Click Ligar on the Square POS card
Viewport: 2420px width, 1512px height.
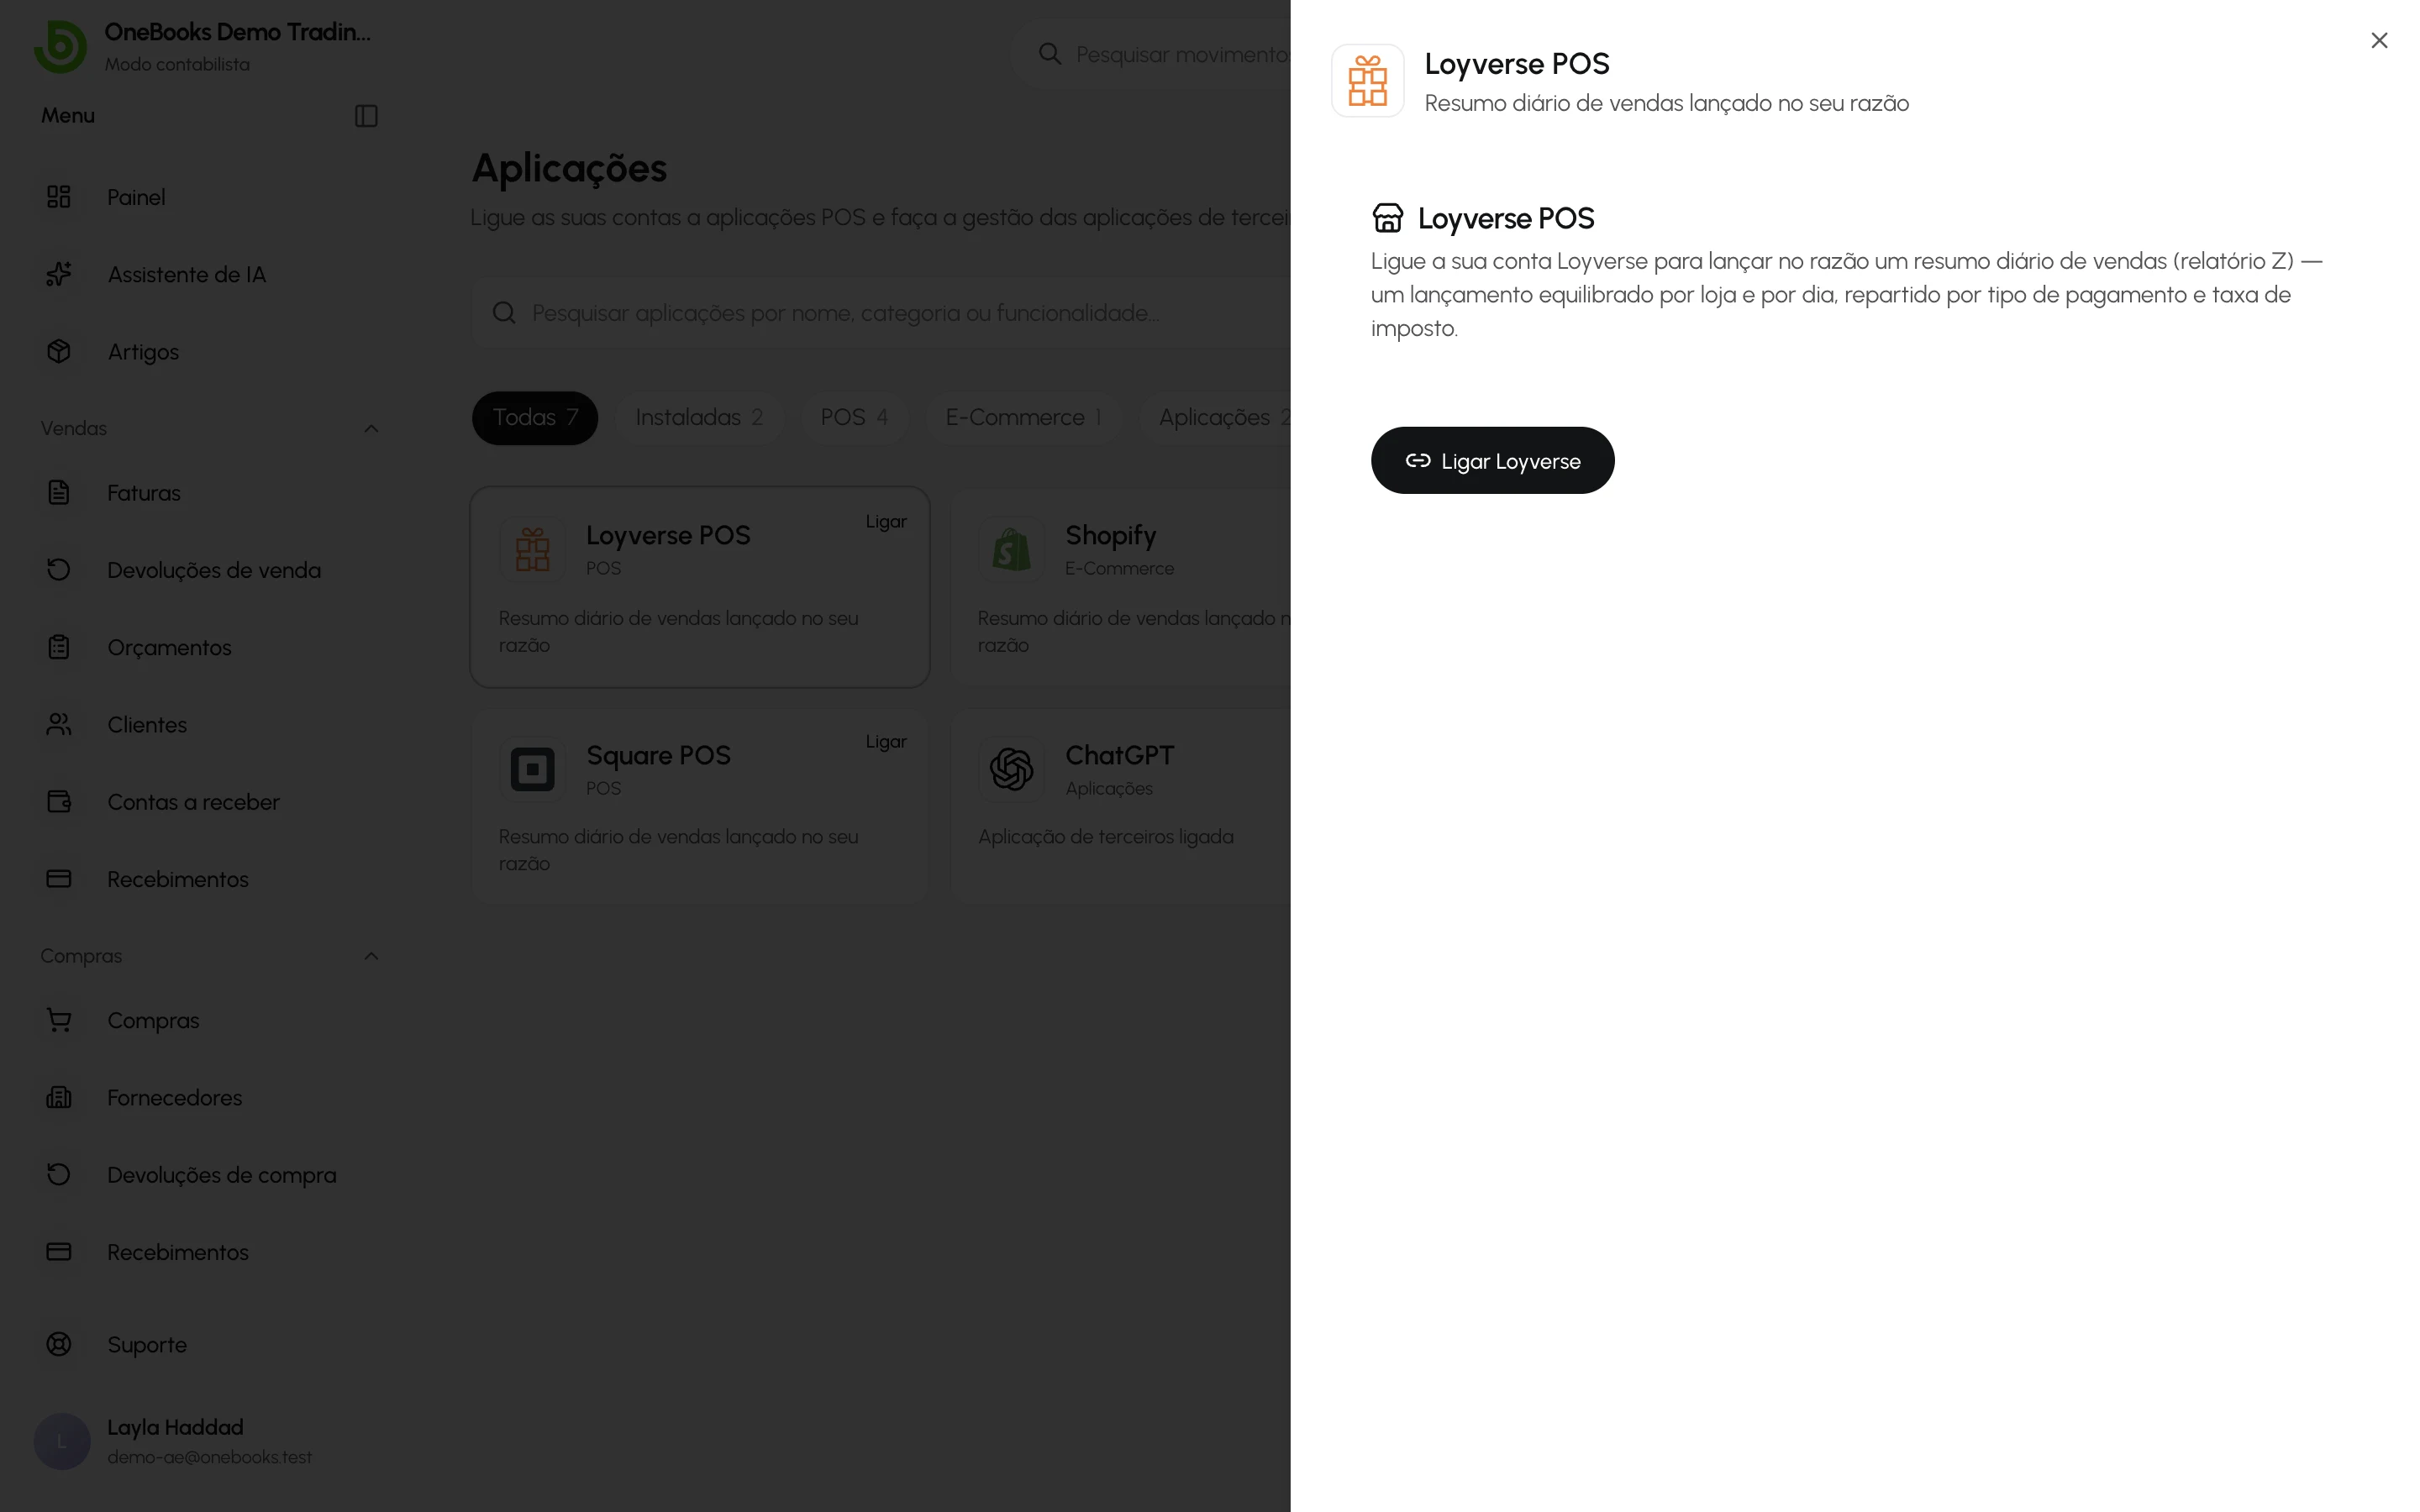(886, 741)
